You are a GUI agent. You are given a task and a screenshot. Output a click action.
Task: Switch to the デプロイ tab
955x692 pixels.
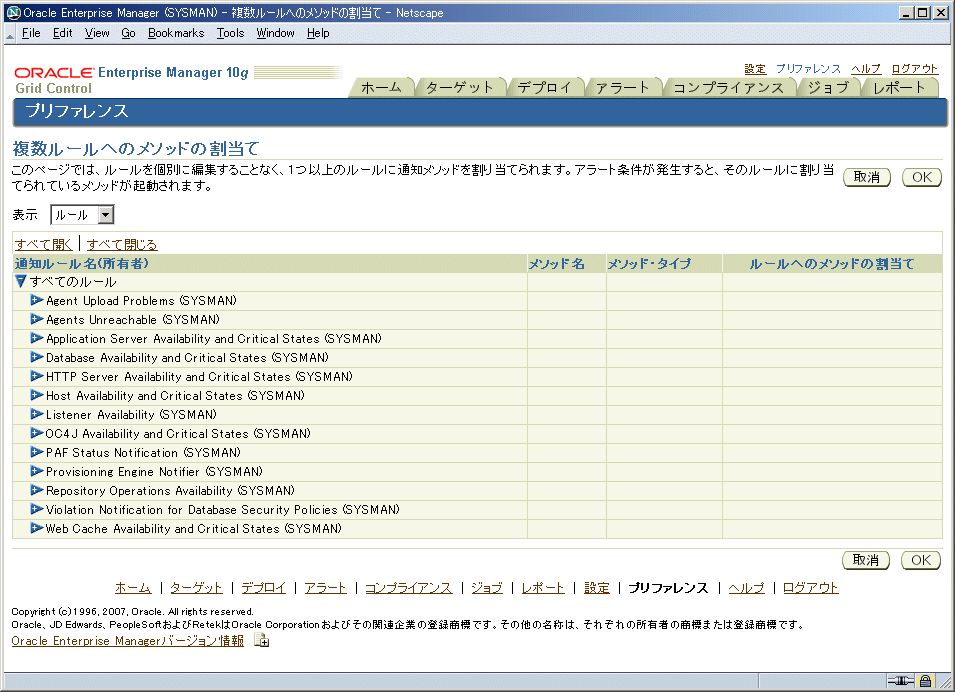544,88
